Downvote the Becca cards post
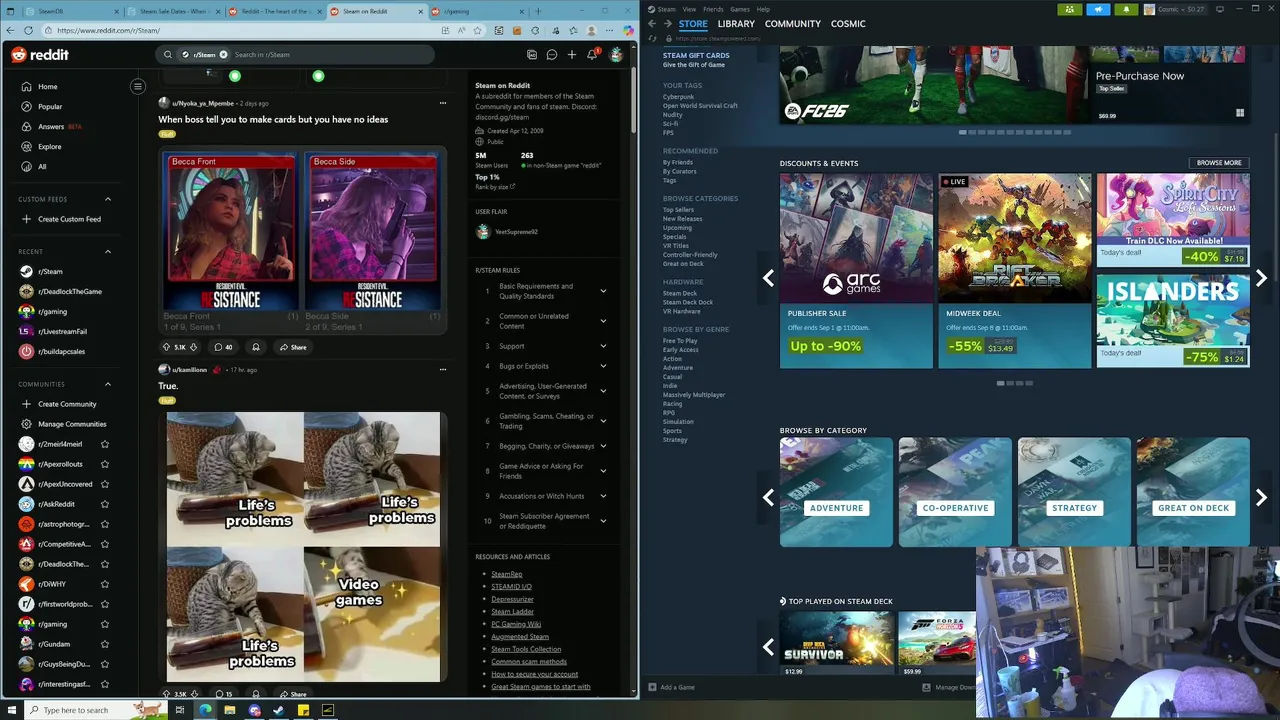 click(x=193, y=347)
